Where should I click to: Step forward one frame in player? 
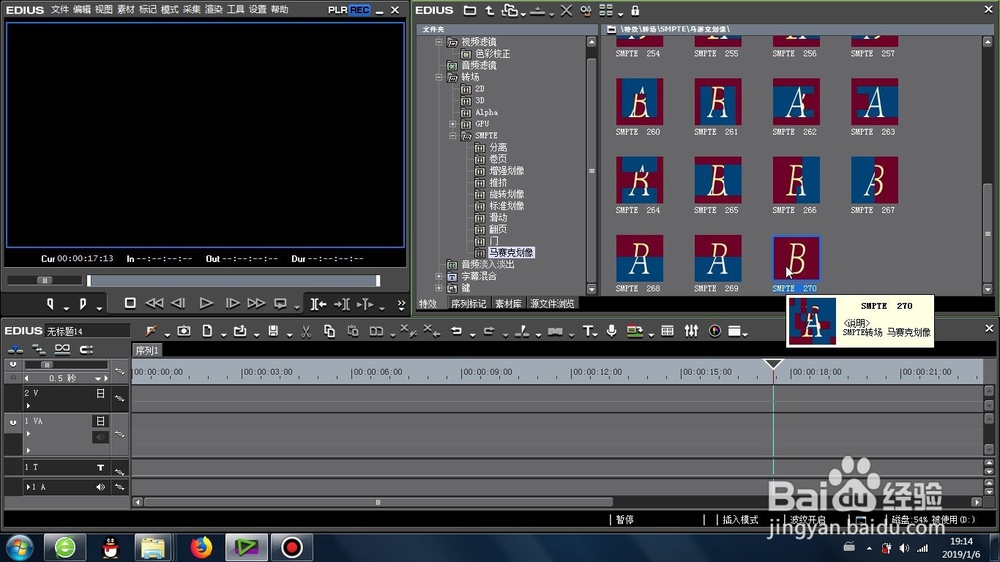click(x=232, y=304)
